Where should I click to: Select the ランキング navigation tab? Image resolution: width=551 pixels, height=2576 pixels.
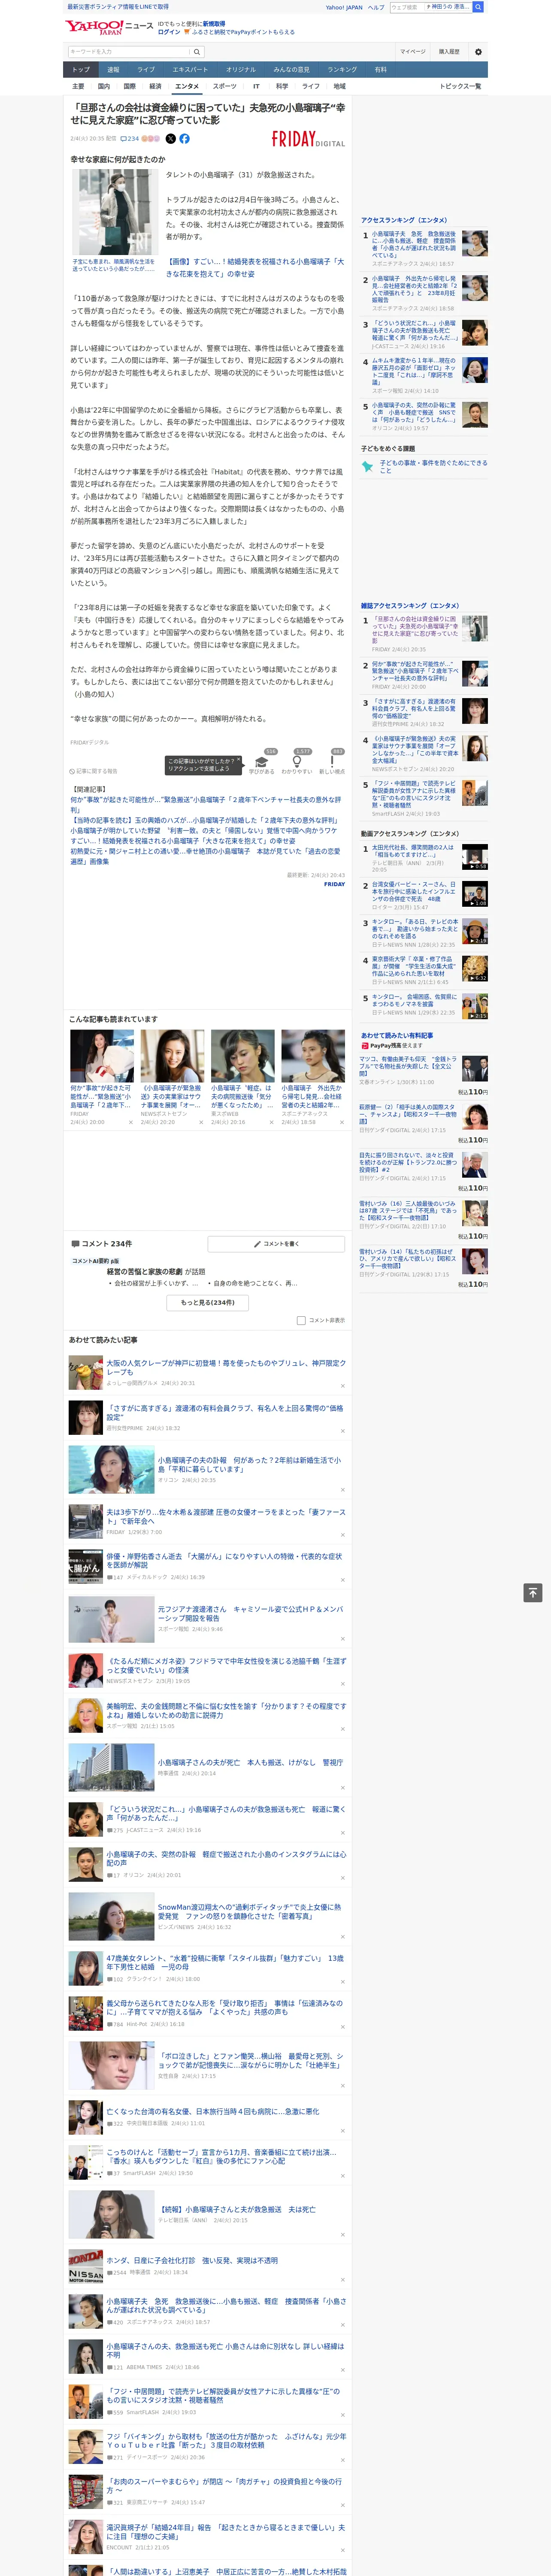click(x=342, y=70)
